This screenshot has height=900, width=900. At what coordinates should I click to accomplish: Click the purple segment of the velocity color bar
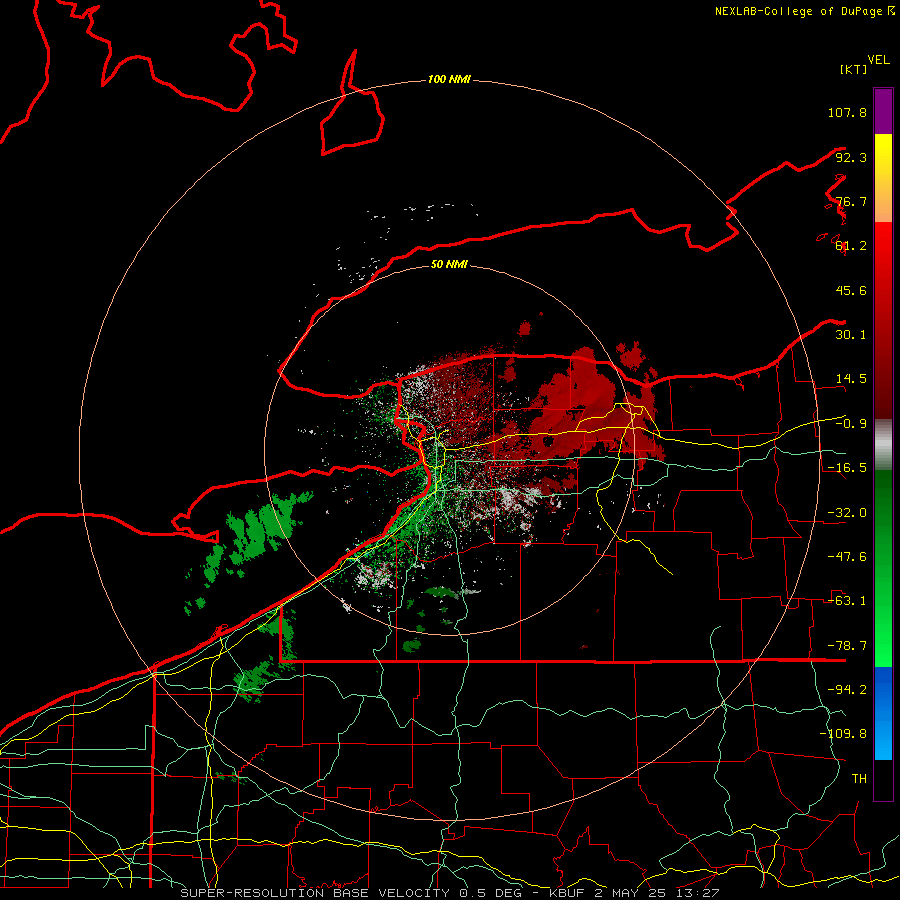pos(883,112)
